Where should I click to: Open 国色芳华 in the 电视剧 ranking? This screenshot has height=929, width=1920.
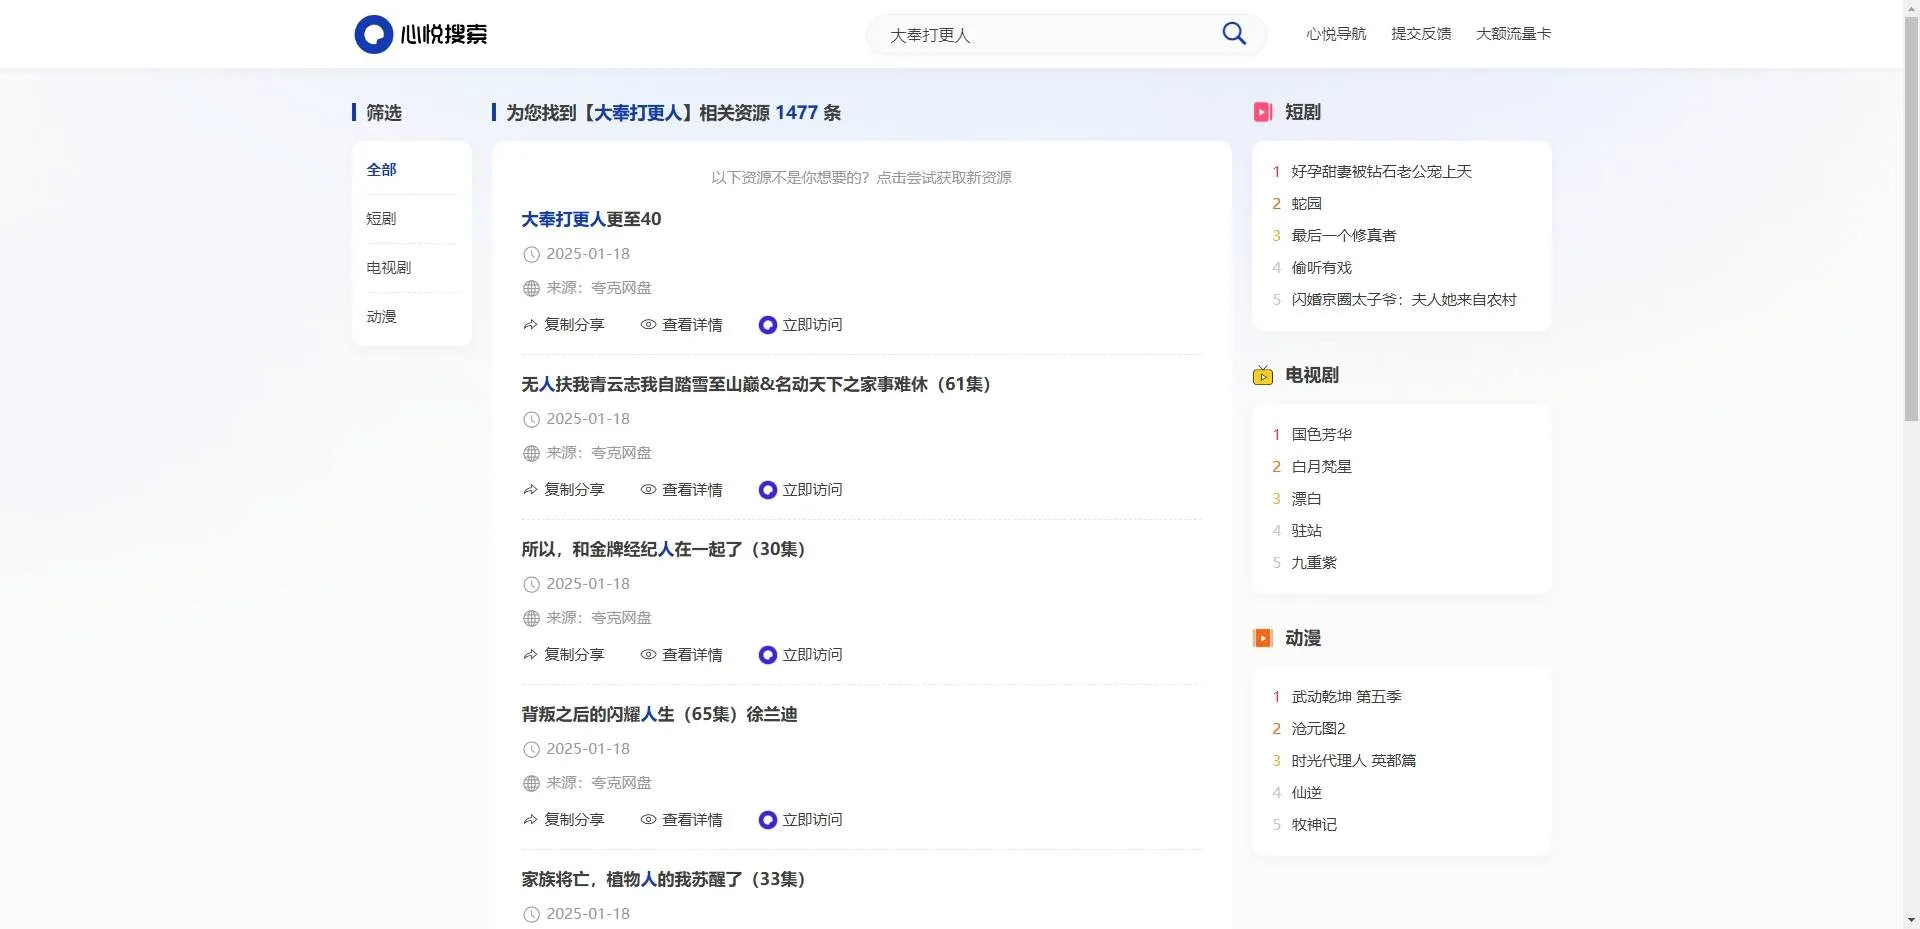pyautogui.click(x=1320, y=434)
